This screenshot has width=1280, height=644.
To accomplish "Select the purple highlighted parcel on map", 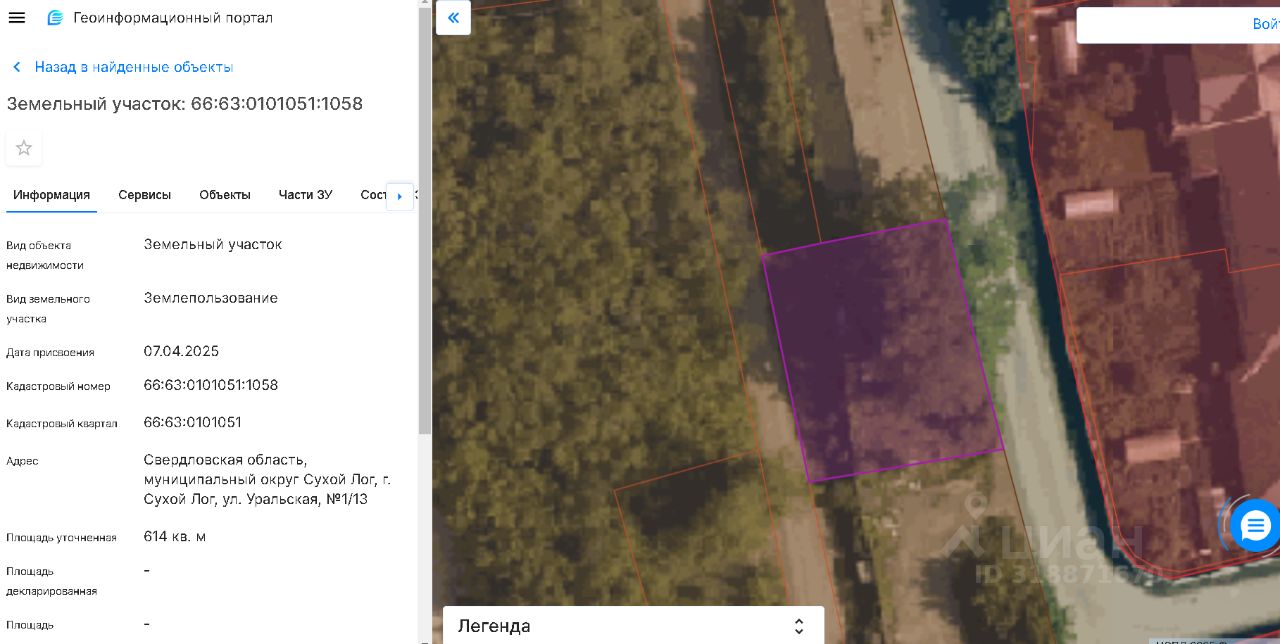I will point(883,350).
